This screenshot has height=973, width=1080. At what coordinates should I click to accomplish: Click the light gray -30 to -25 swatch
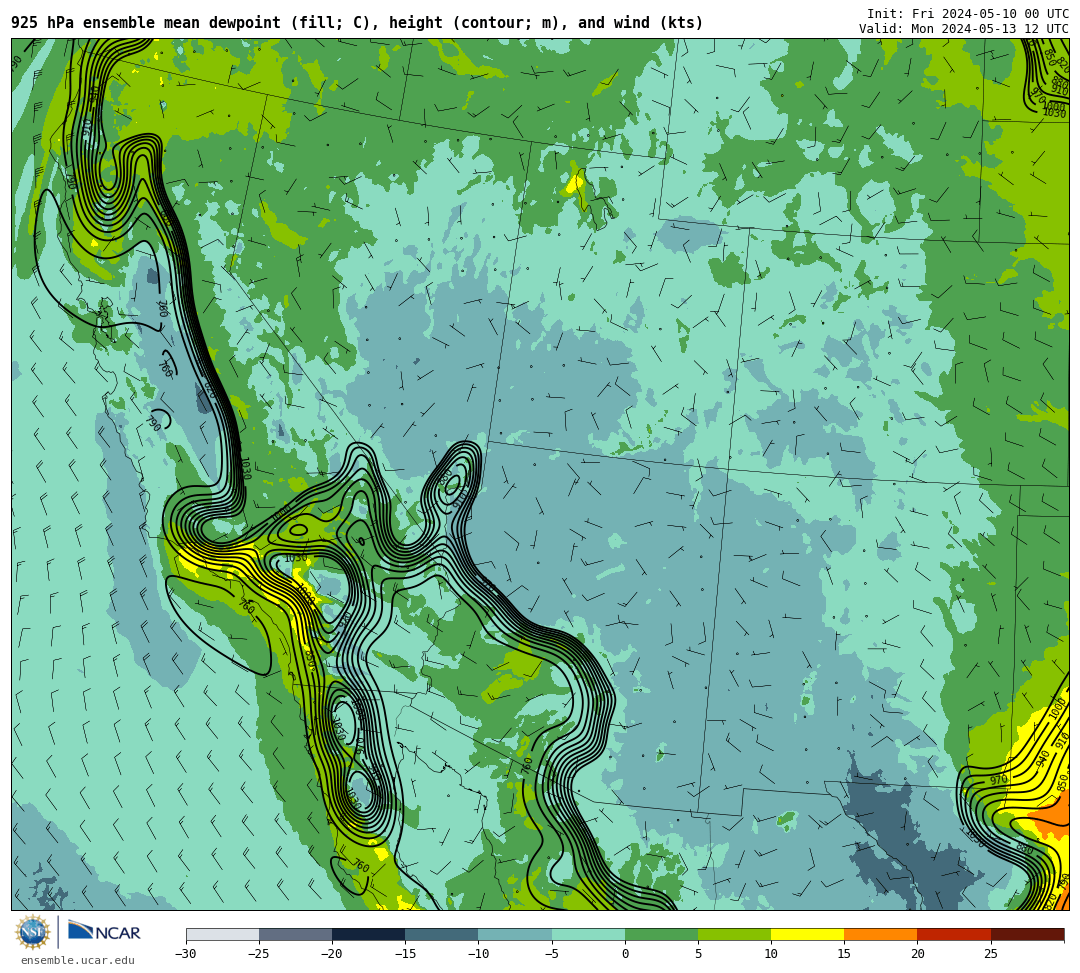coord(222,934)
